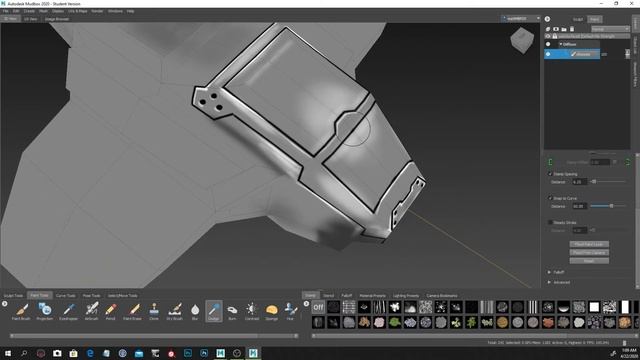
Task: Open taskbar search
Action: click(x=24, y=353)
